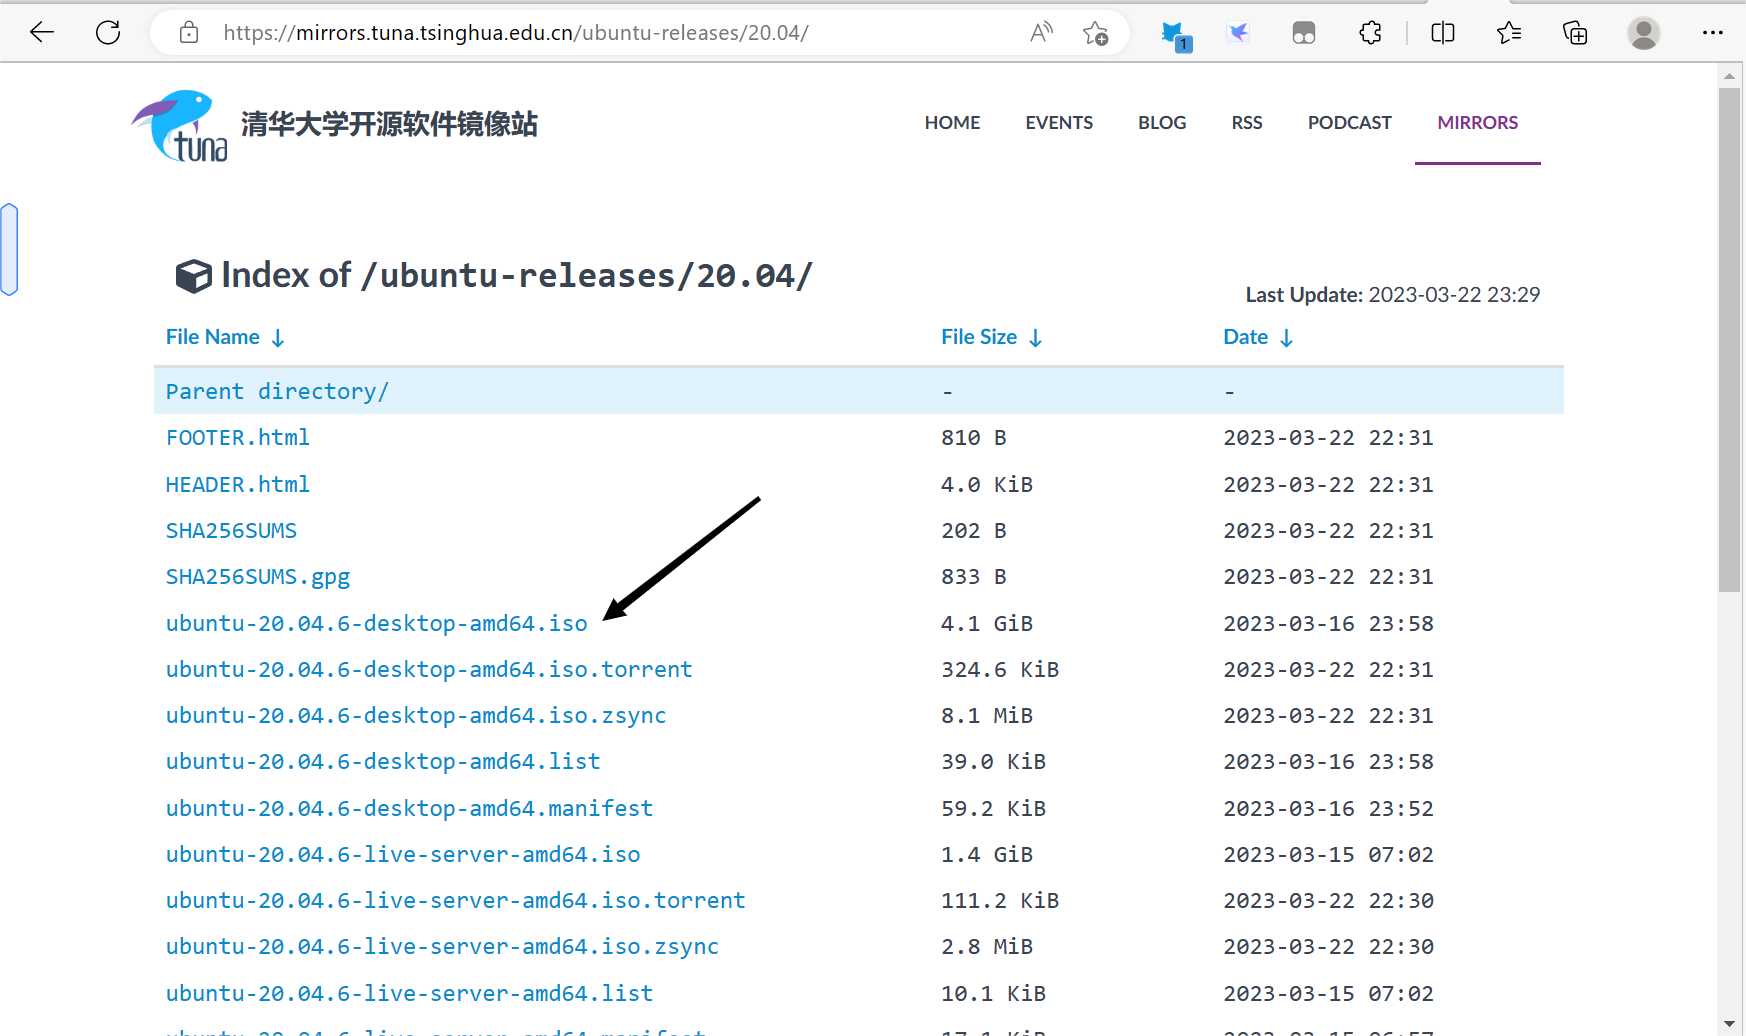The height and width of the screenshot is (1036, 1746).
Task: Click the left edge sidebar handle
Action: [9, 249]
